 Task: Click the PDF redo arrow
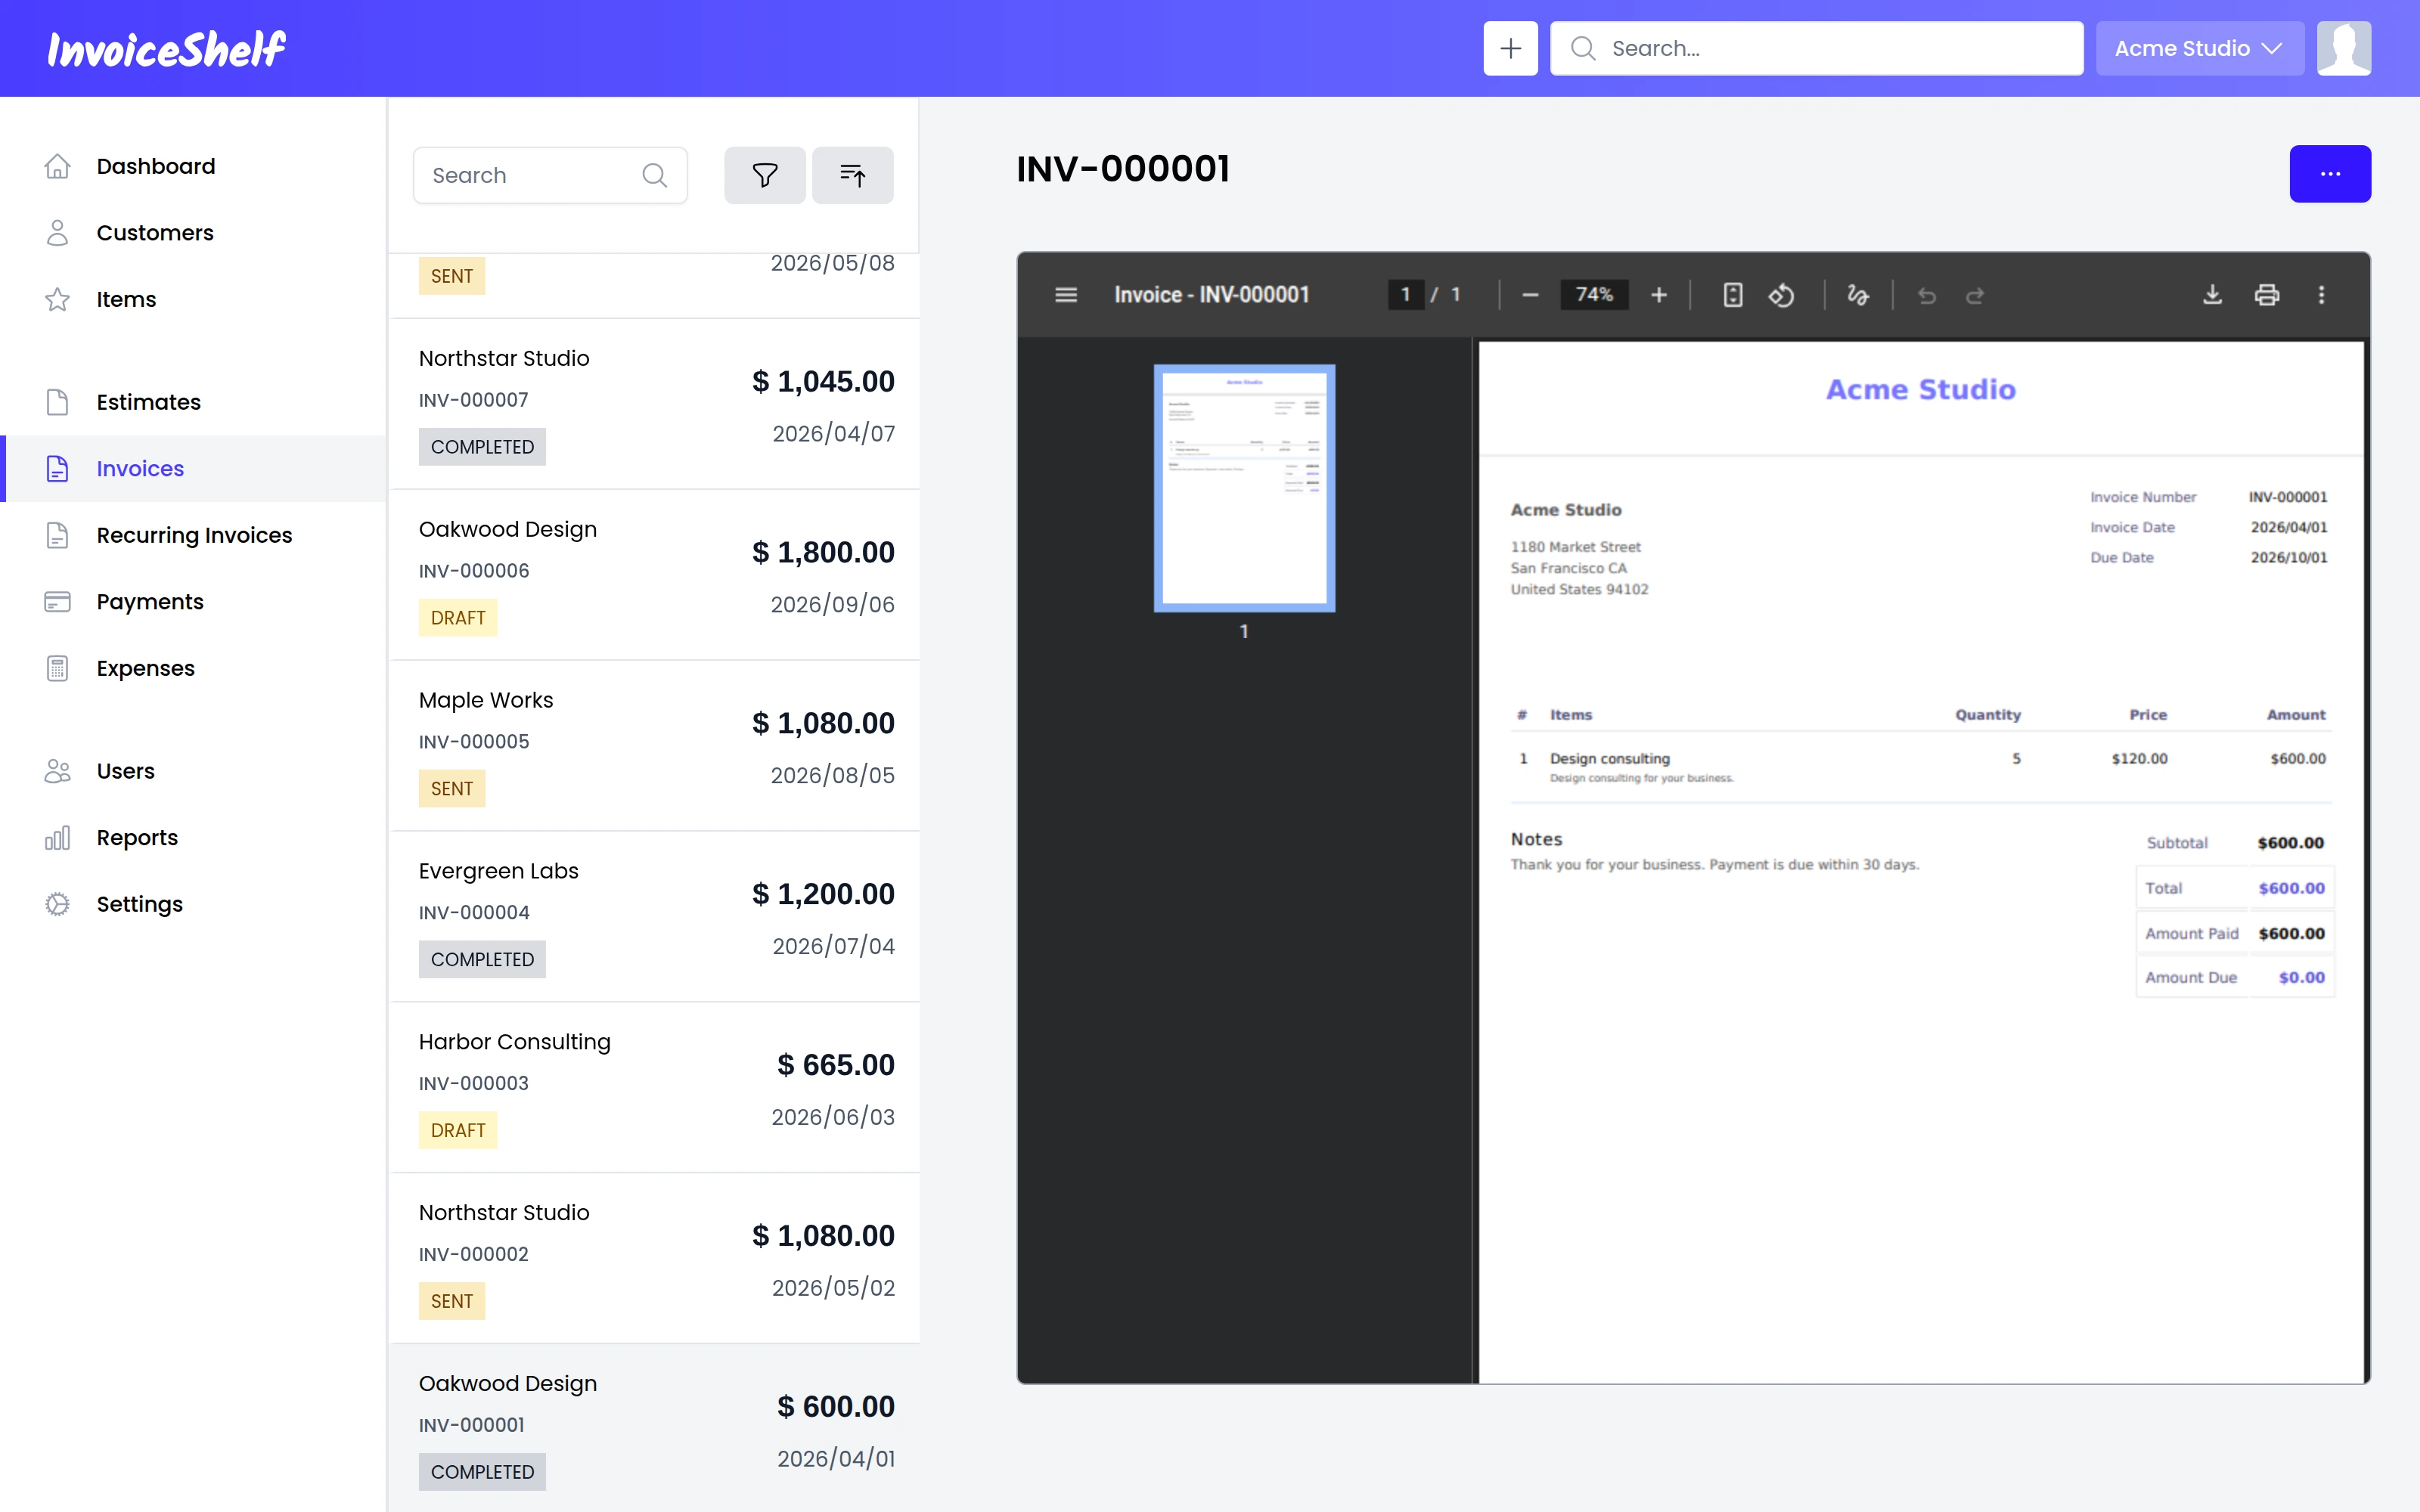[x=1975, y=295]
